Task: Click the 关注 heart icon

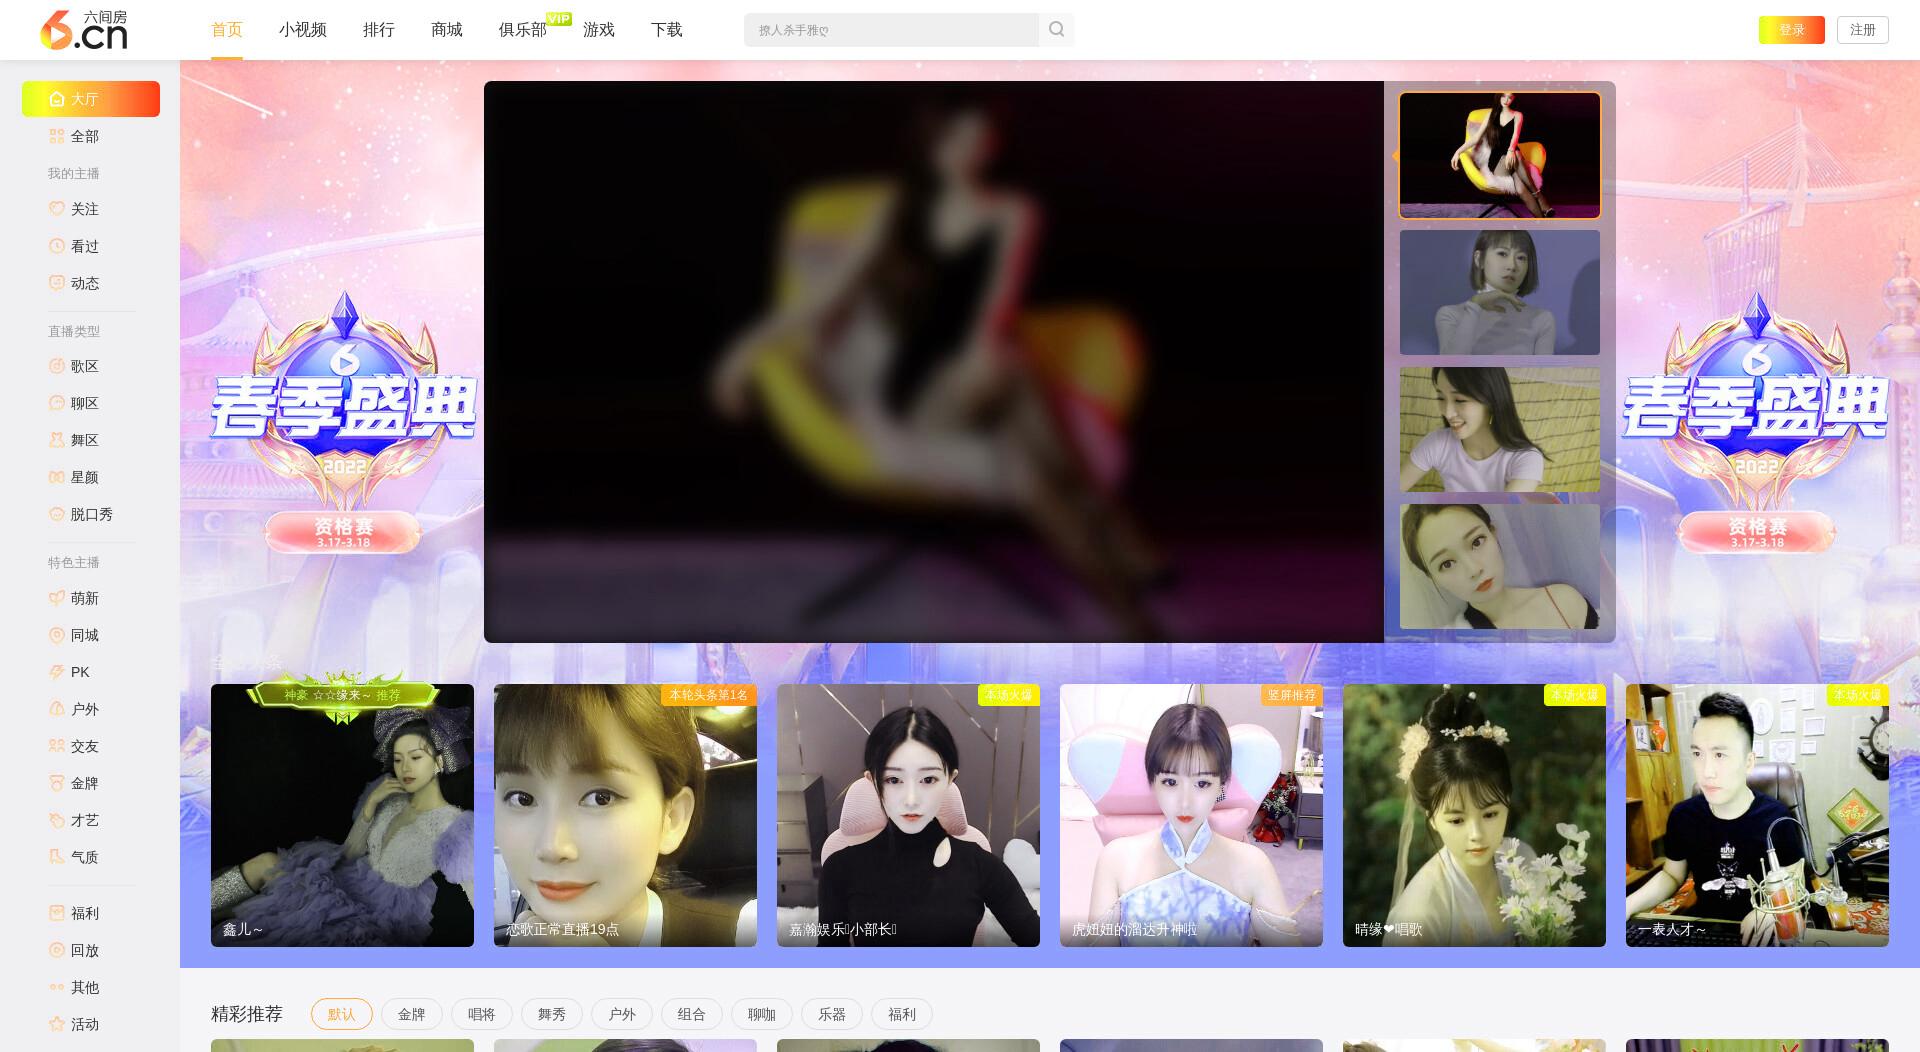Action: click(57, 209)
